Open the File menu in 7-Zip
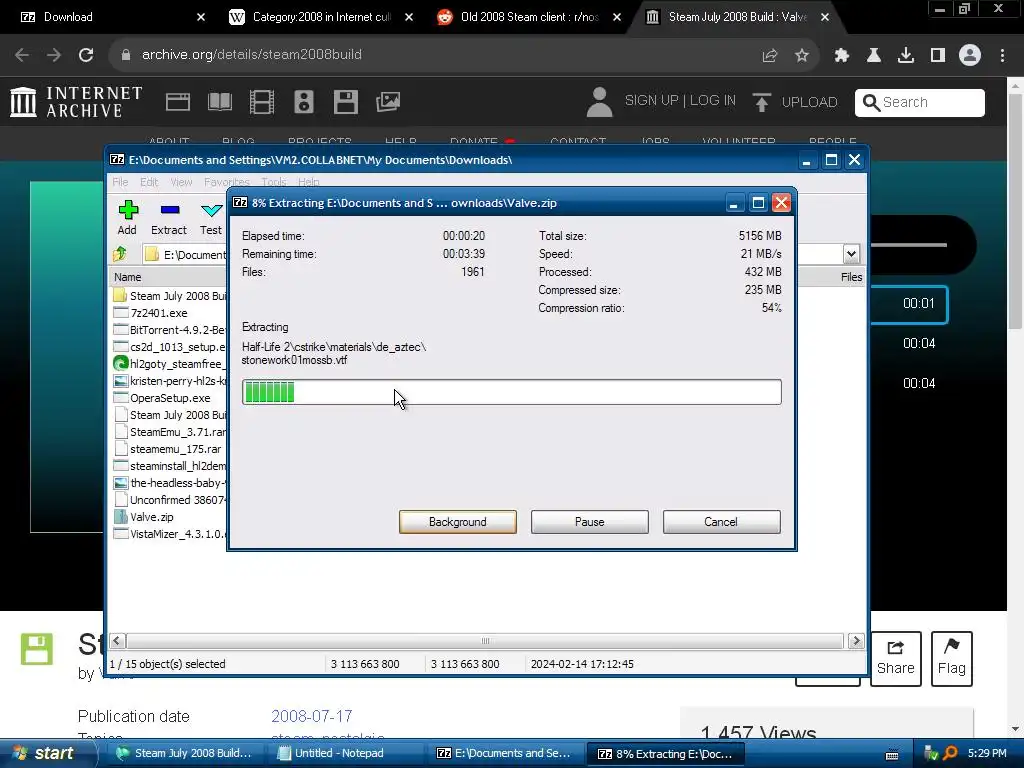Screen dimensions: 1024x768 point(120,182)
